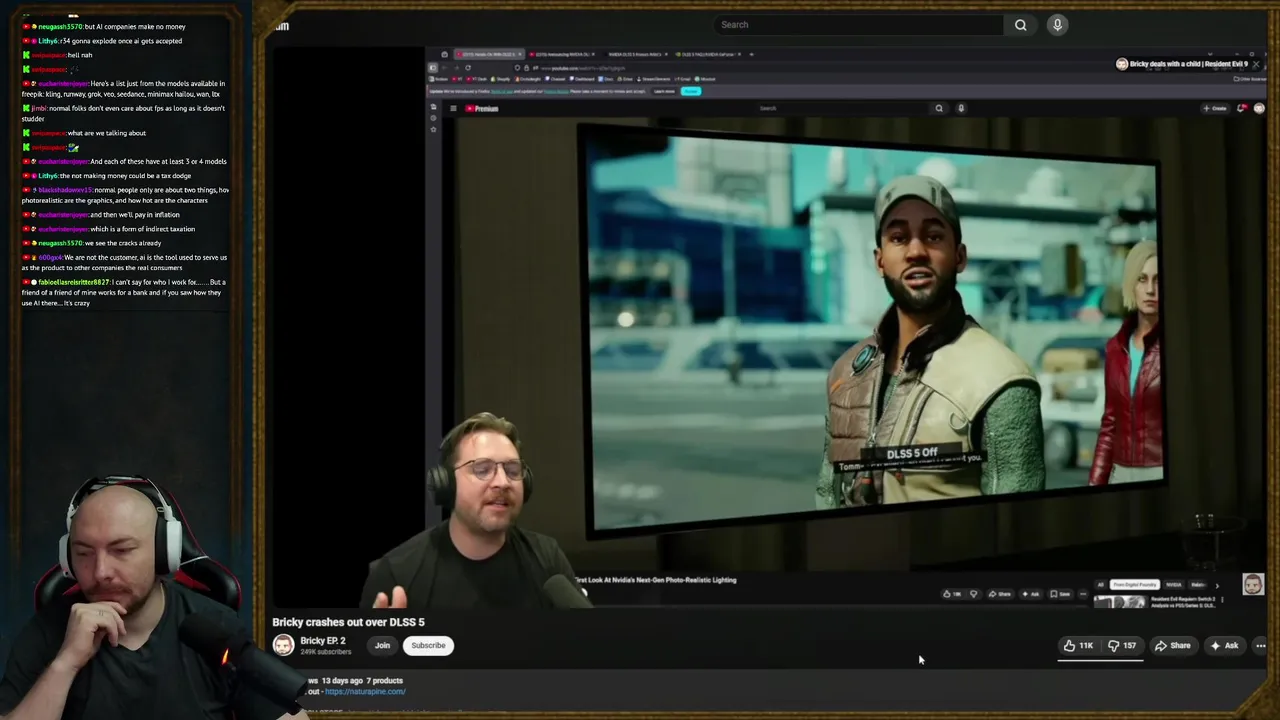The image size is (1280, 720).
Task: Open the inner YouTube hamburger guide menu
Action: (x=453, y=108)
